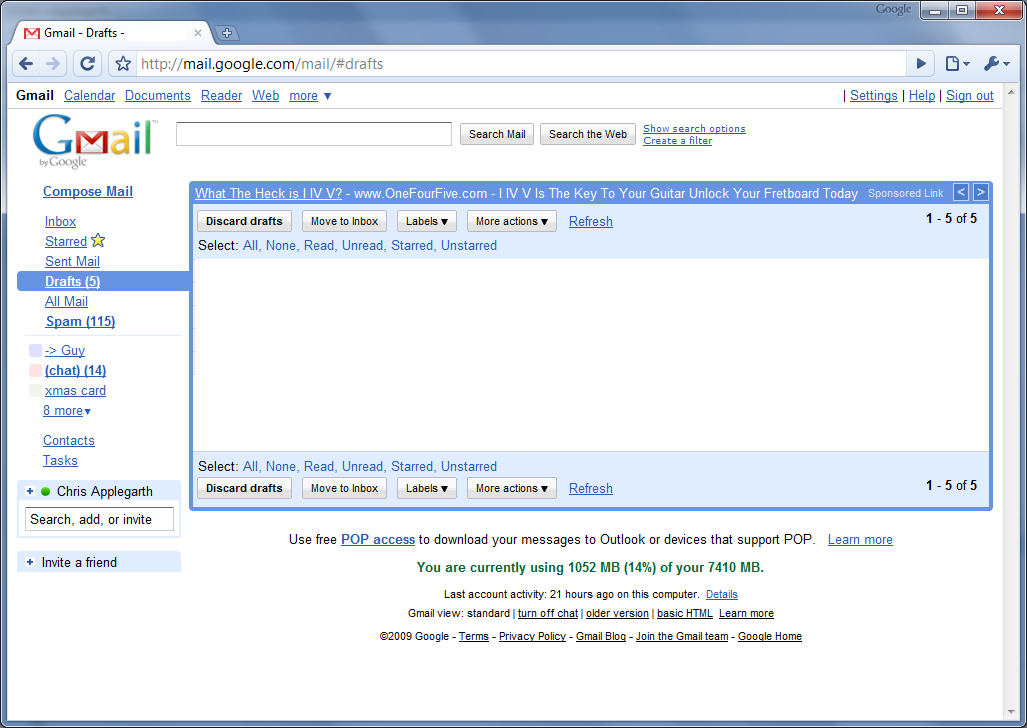Click the Compose Mail link

tap(88, 192)
